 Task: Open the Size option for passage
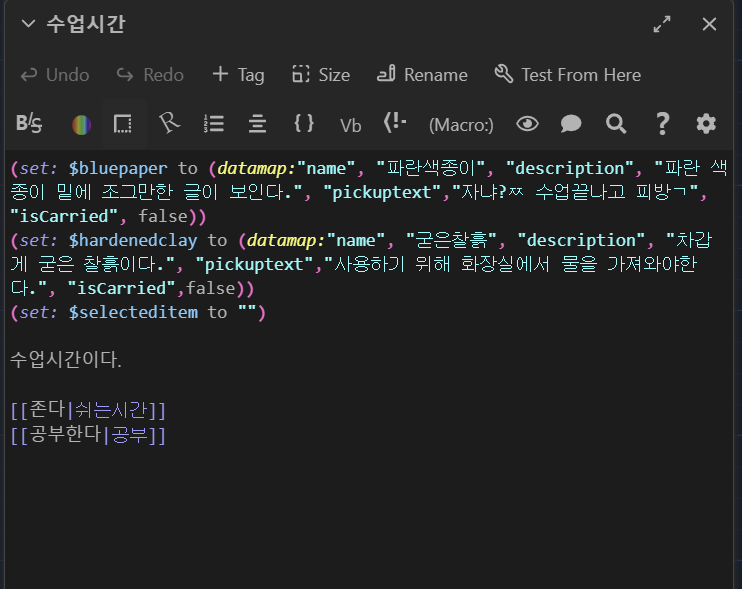pyautogui.click(x=321, y=75)
